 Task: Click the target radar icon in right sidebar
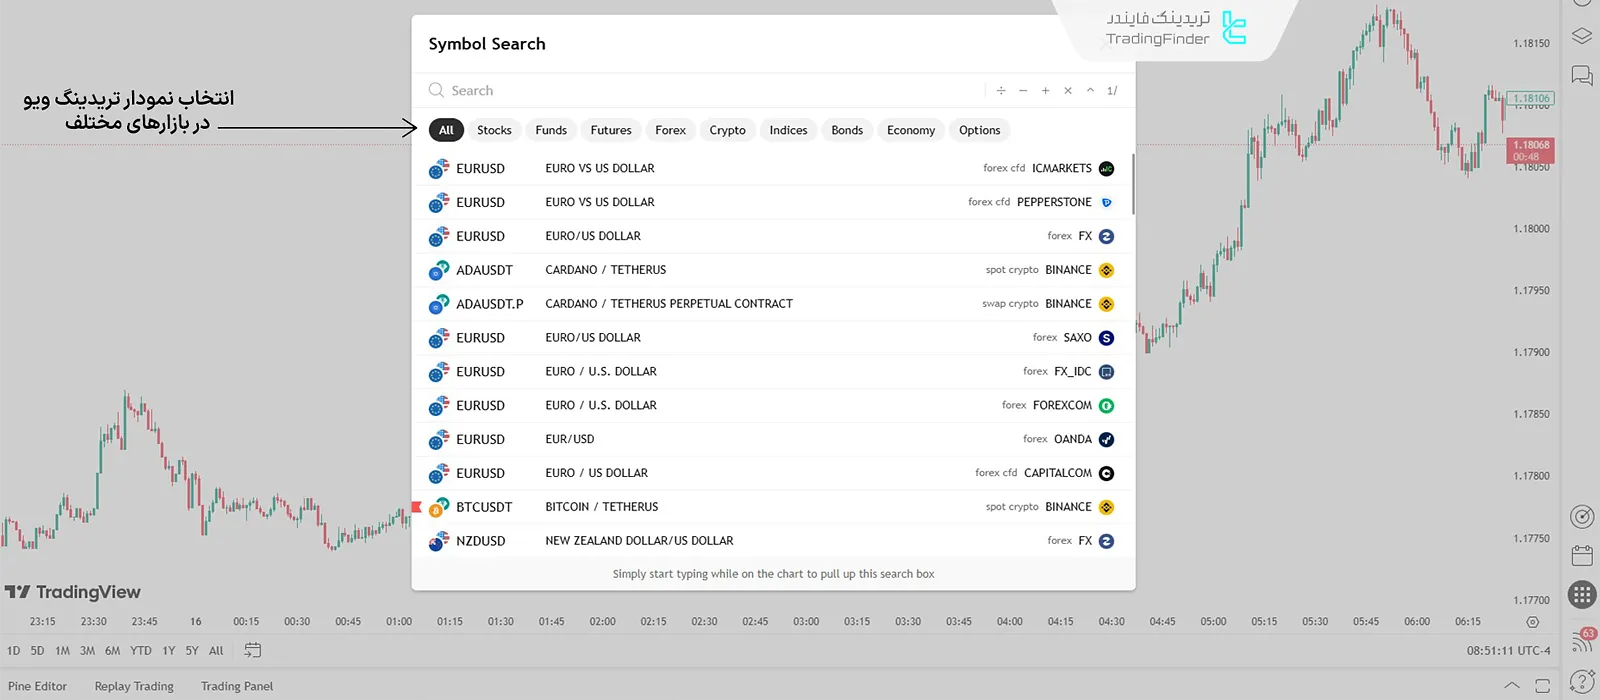tap(1582, 516)
